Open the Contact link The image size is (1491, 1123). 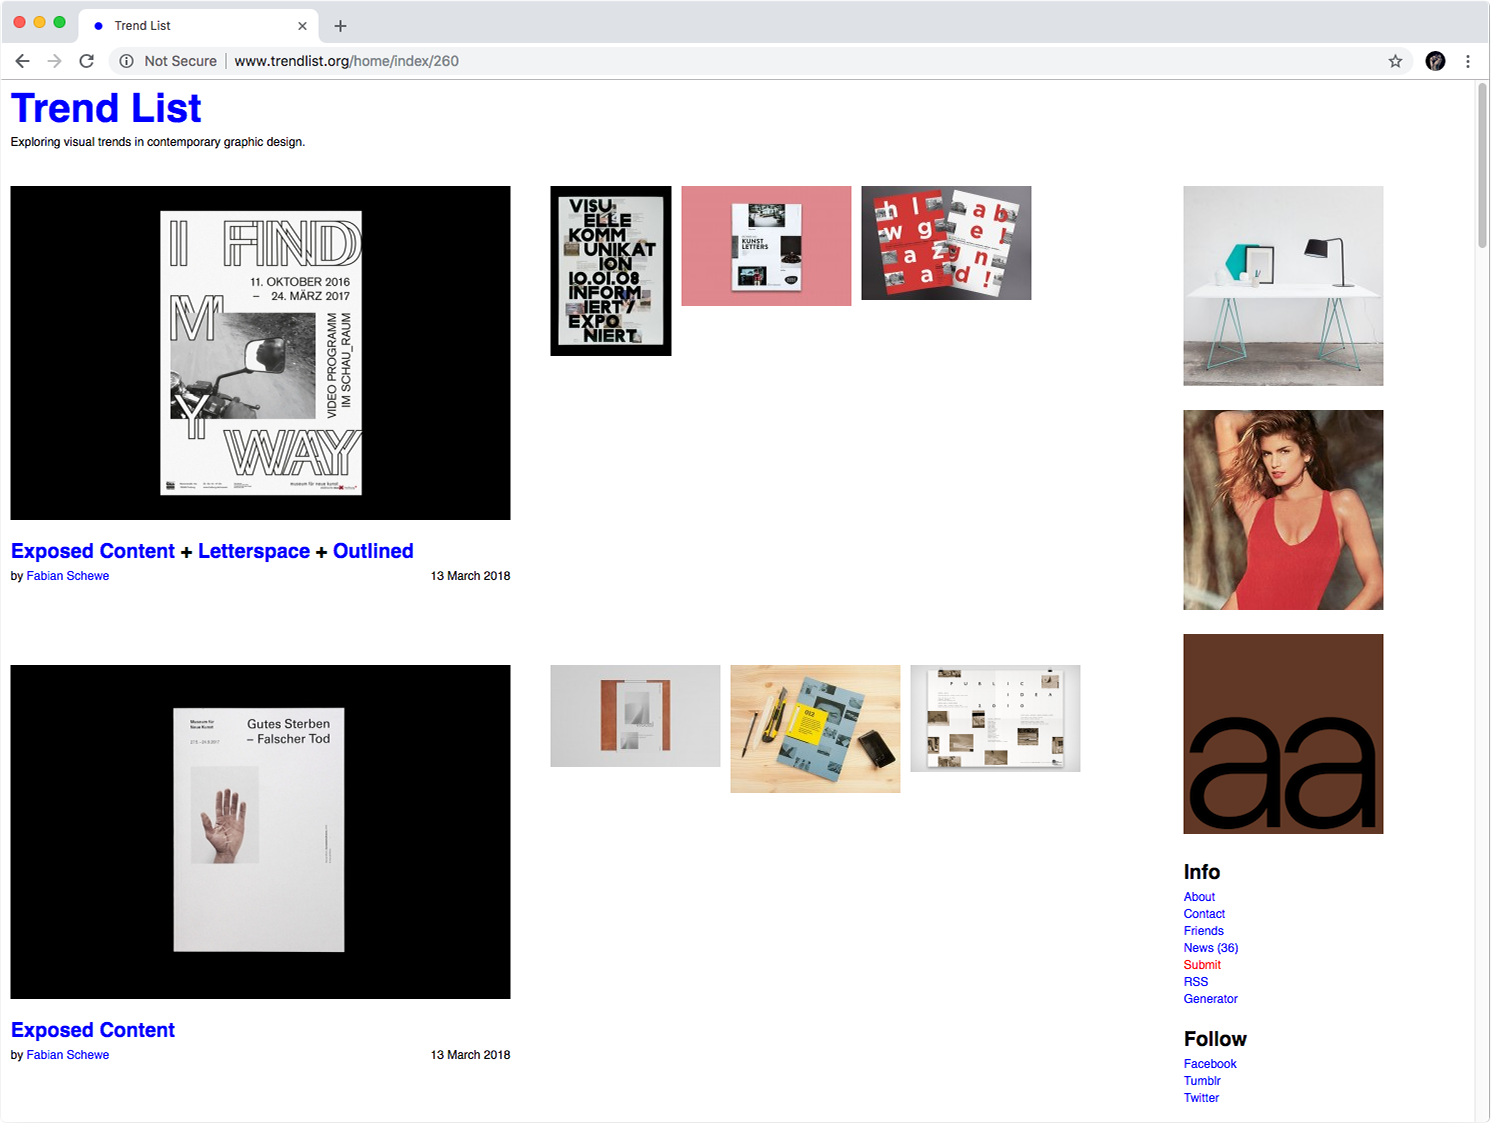tap(1204, 914)
